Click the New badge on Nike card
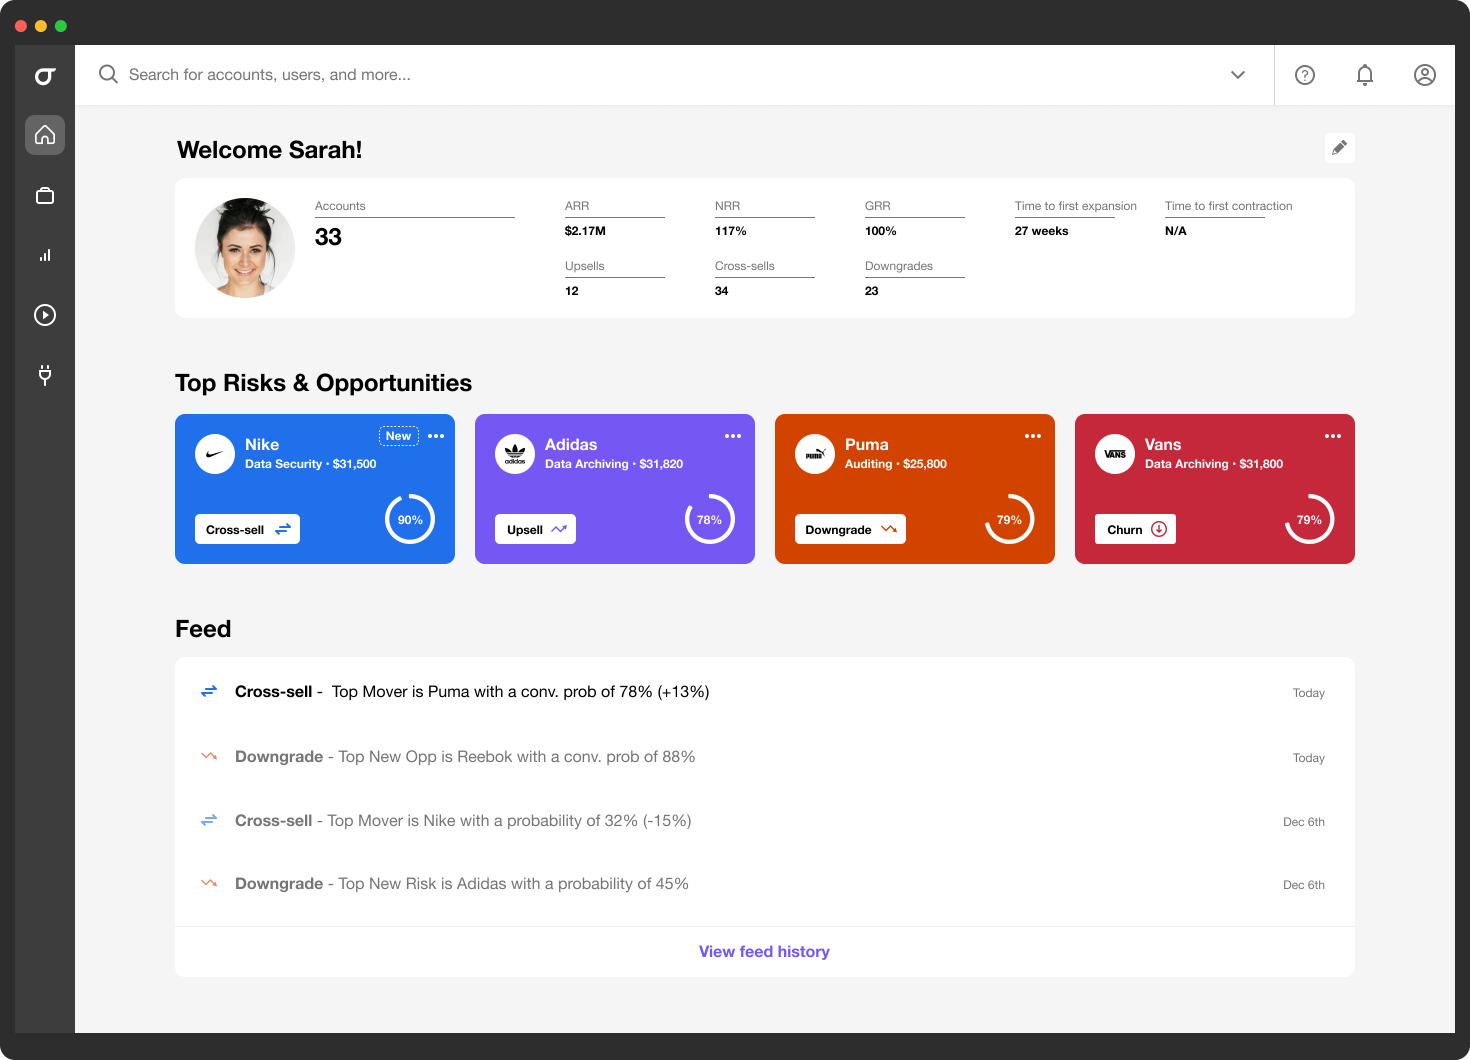Viewport: 1470px width, 1060px height. pos(399,436)
